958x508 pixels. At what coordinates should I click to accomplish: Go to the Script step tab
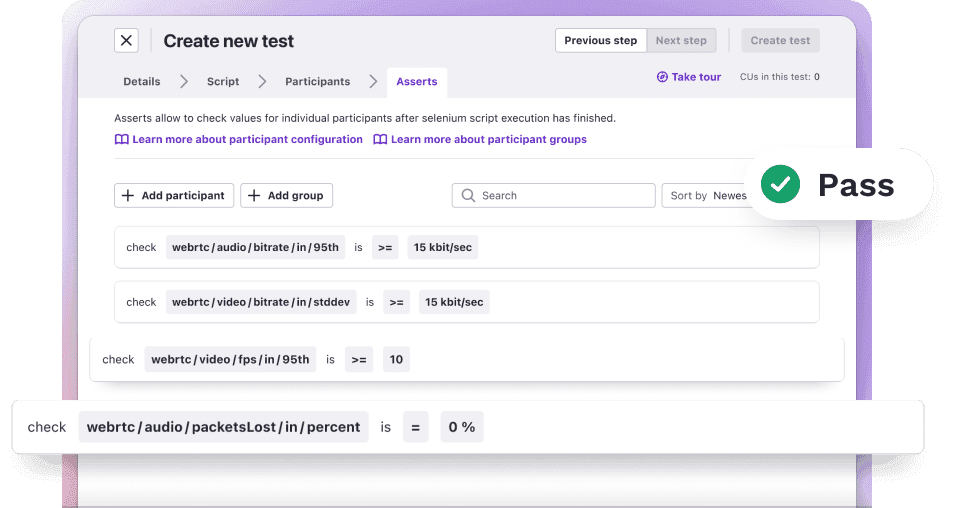pos(223,81)
